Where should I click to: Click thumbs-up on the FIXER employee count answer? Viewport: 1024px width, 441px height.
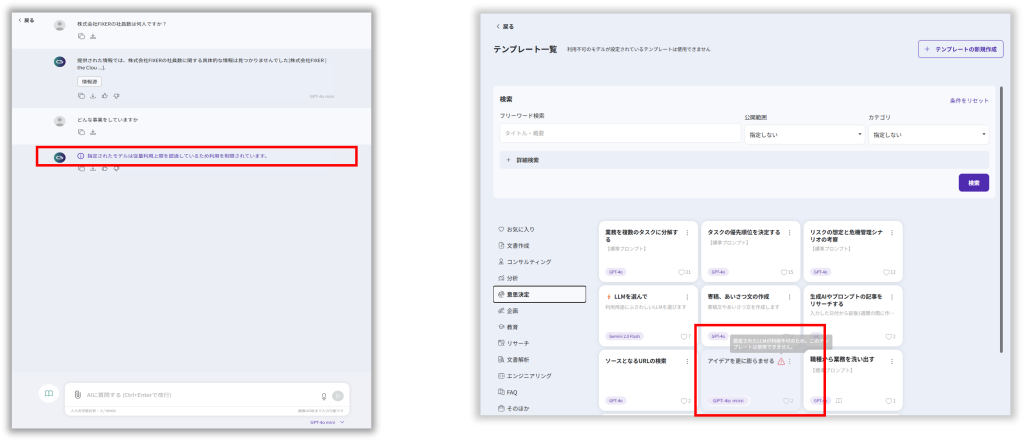(x=104, y=96)
